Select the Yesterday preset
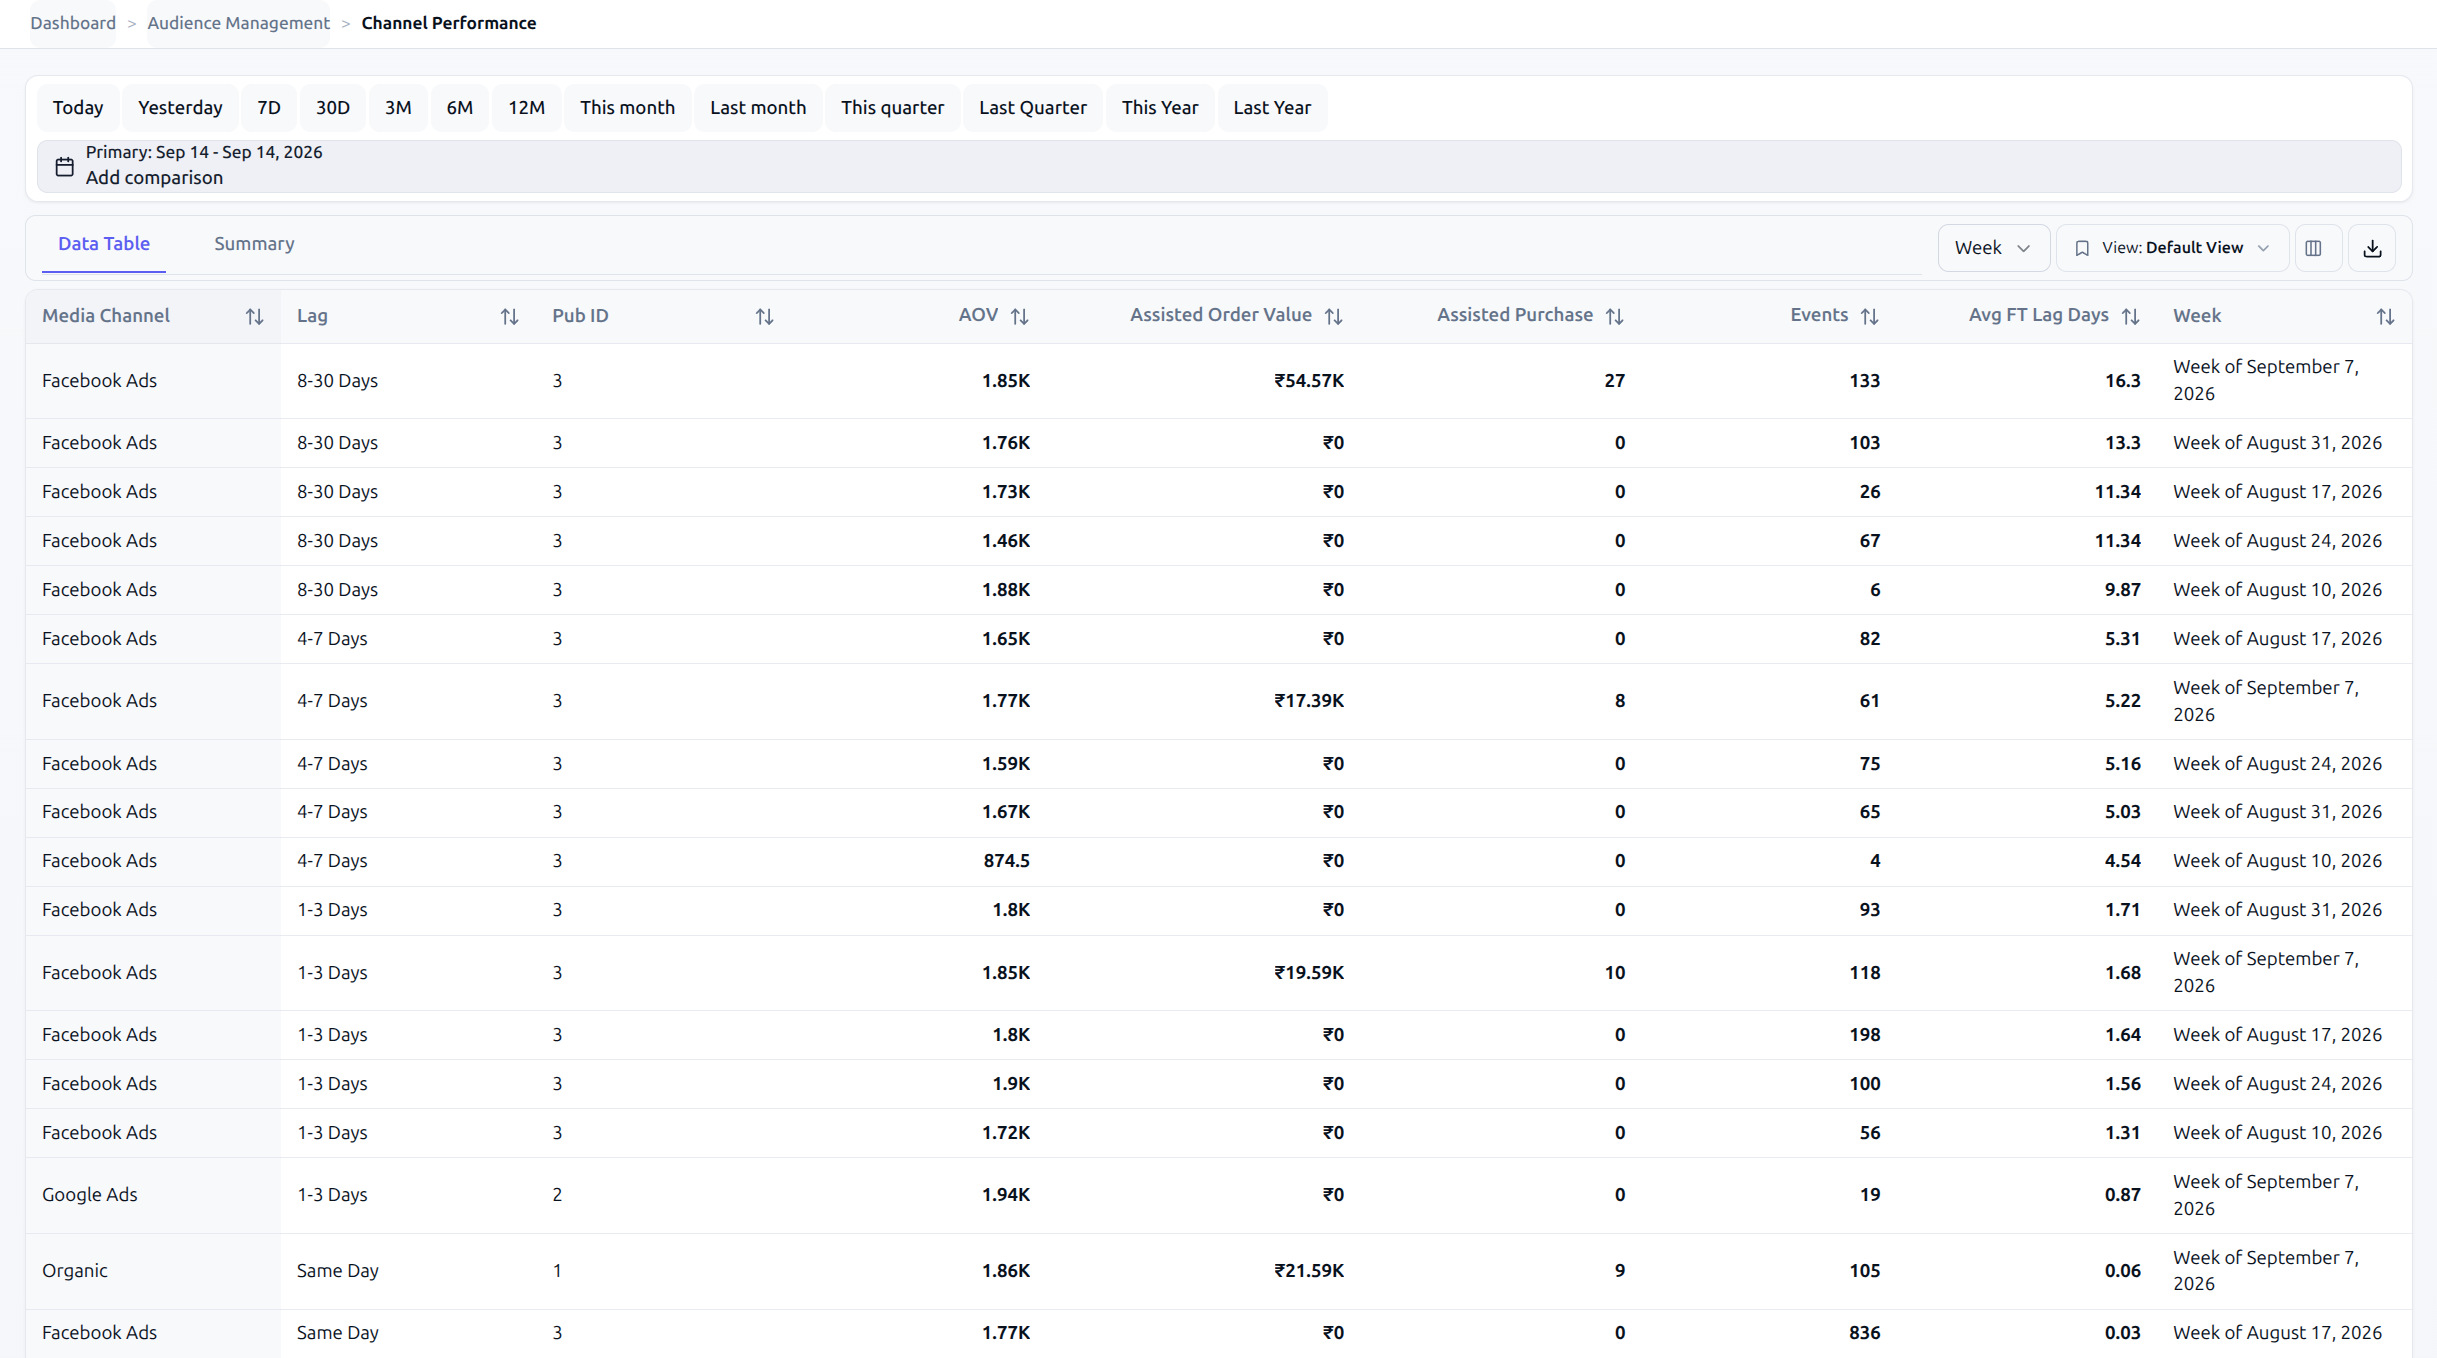Screen dimensions: 2437x1358 pyautogui.click(x=180, y=108)
